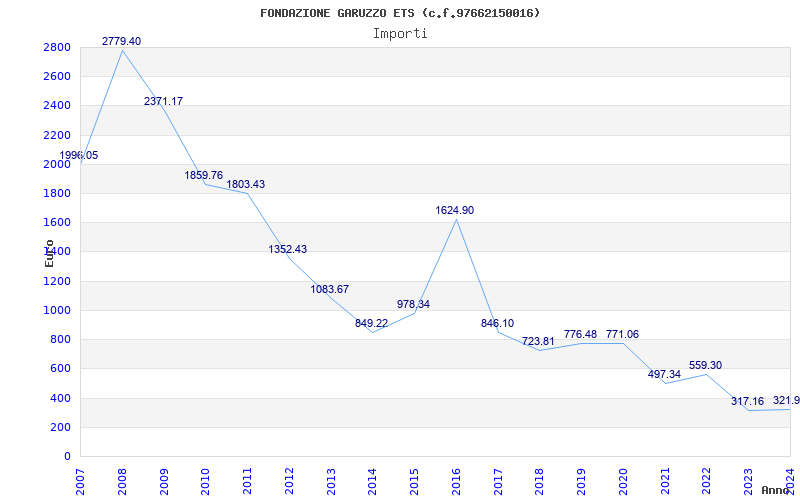Click the Euro y-axis title
Image resolution: width=800 pixels, height=500 pixels.
49,254
